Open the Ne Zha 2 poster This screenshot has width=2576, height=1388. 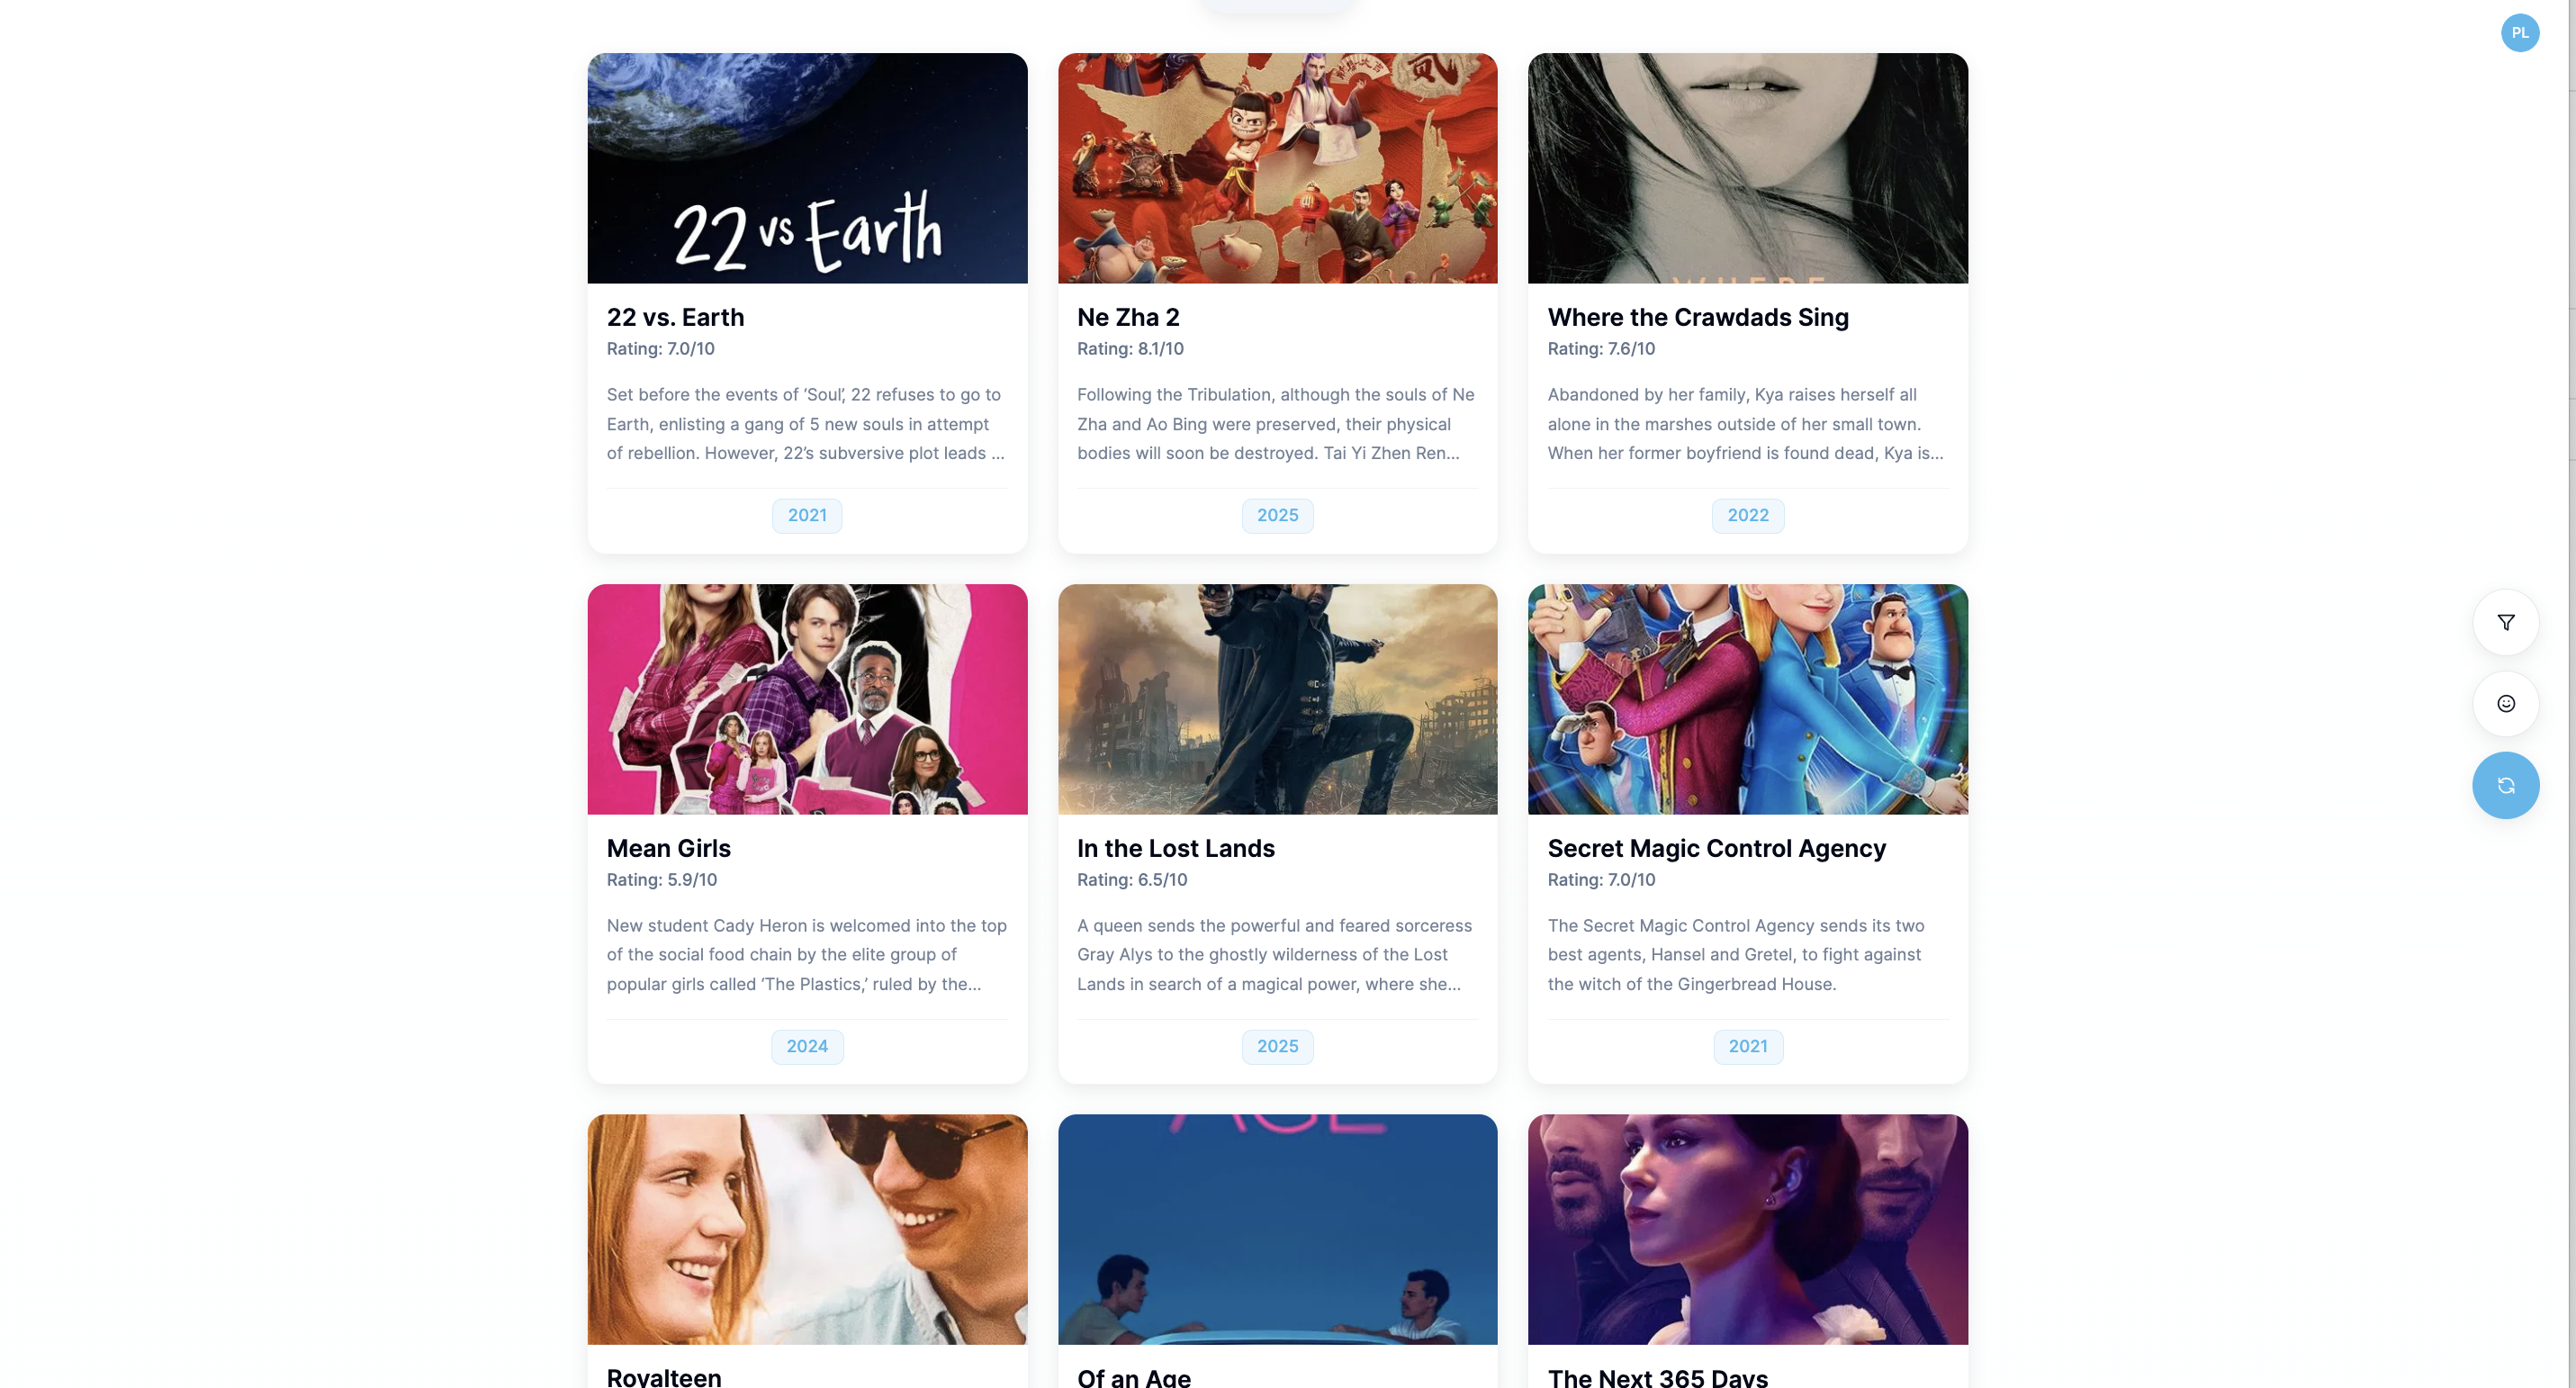tap(1277, 168)
